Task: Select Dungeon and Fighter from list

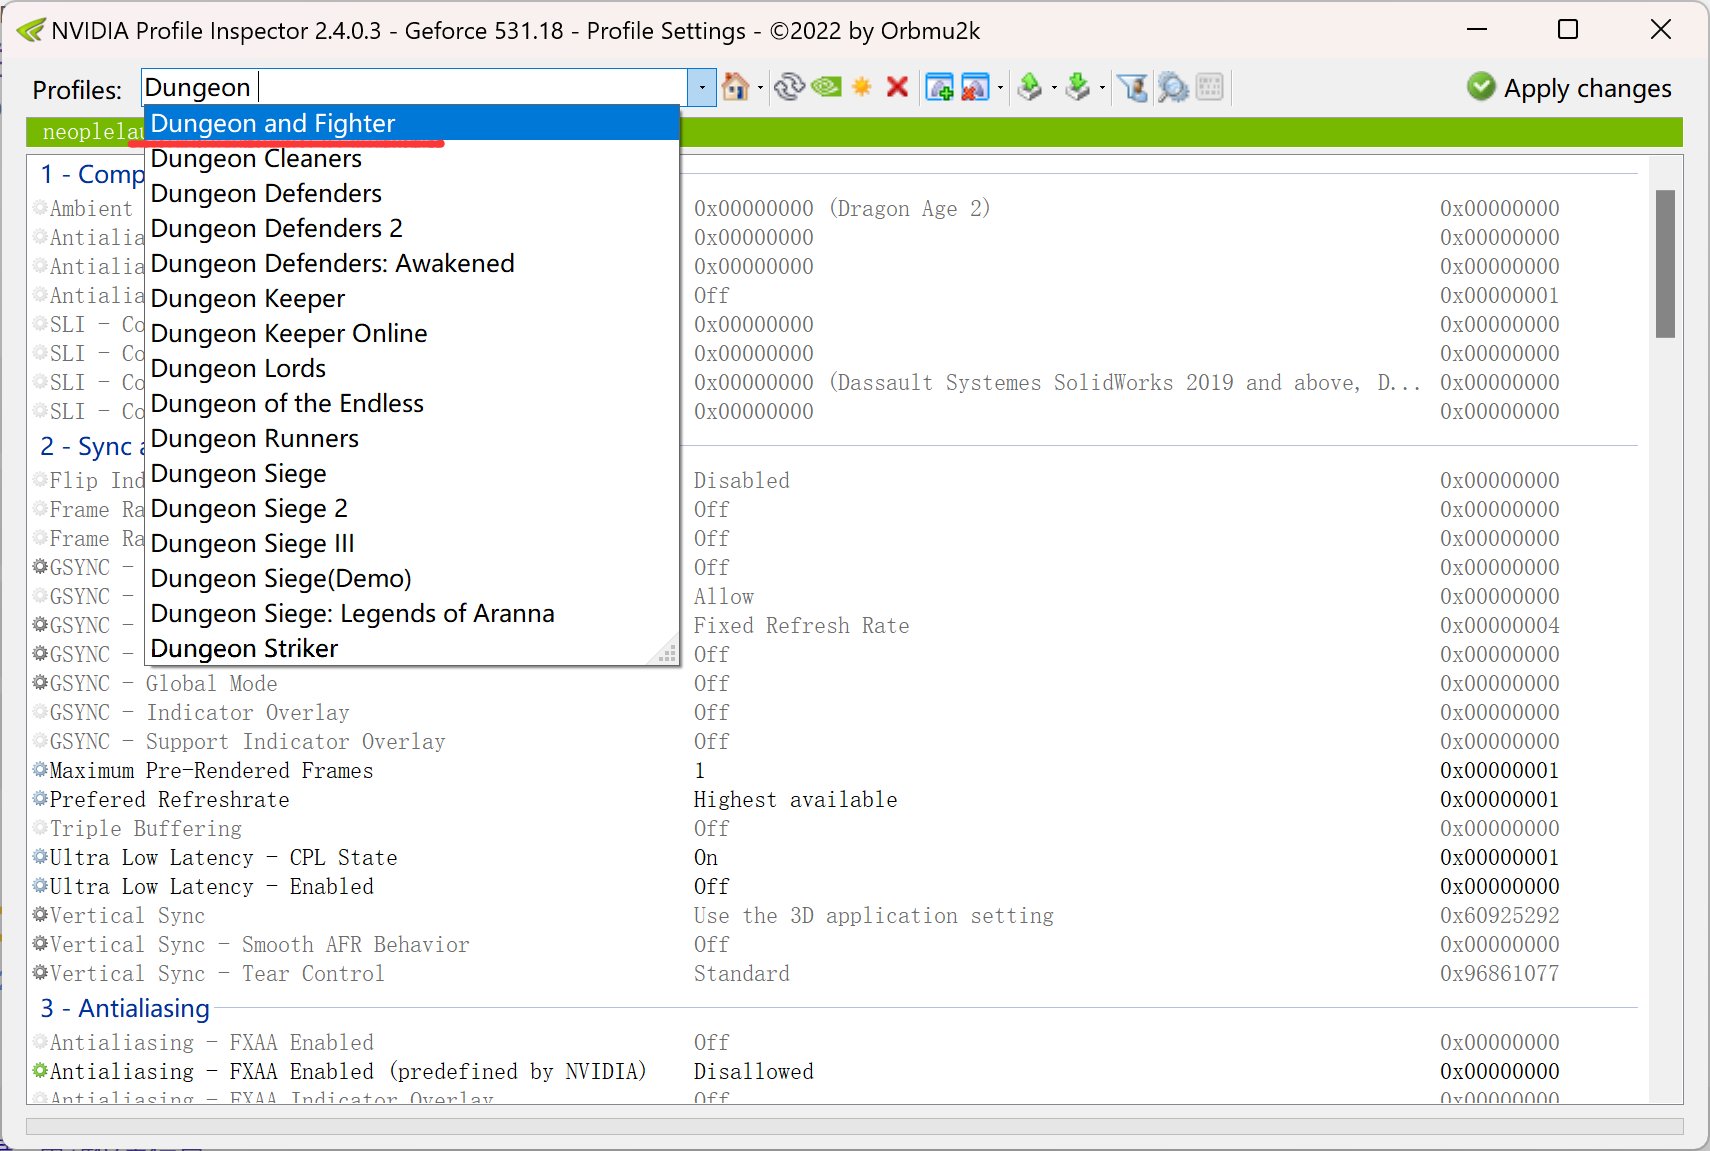Action: [x=413, y=123]
